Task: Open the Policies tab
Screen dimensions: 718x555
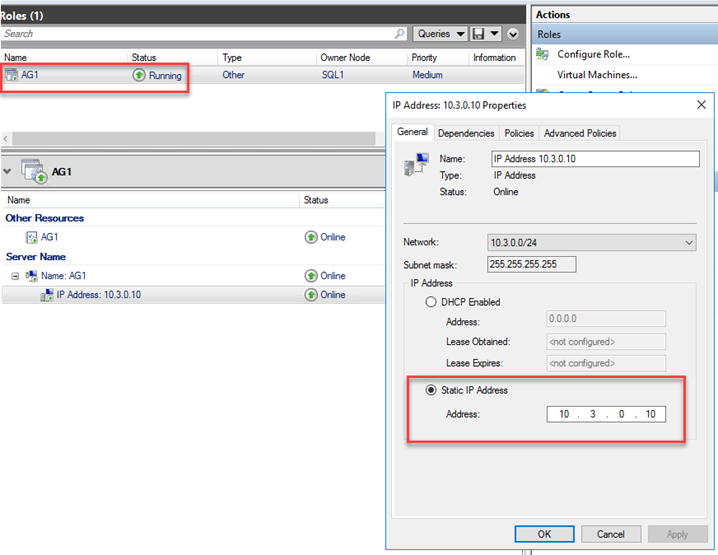Action: coord(519,133)
